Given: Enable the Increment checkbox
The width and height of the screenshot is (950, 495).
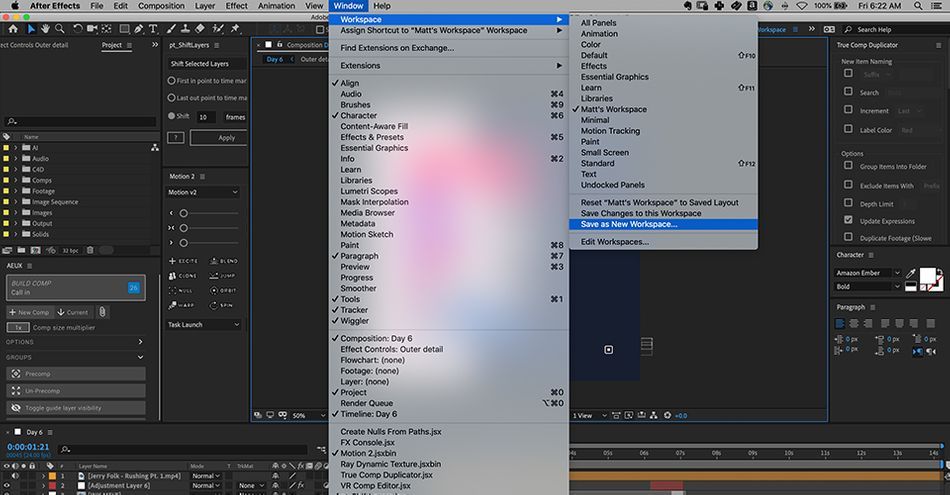Looking at the screenshot, I should 848,110.
